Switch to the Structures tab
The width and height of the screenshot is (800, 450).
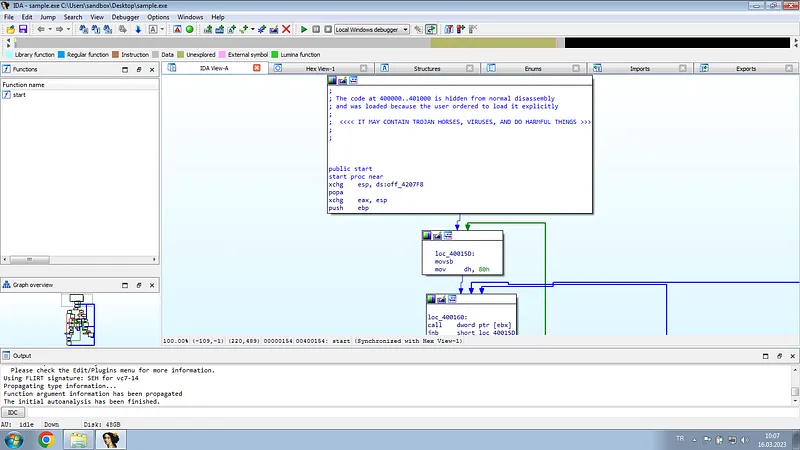coord(427,68)
